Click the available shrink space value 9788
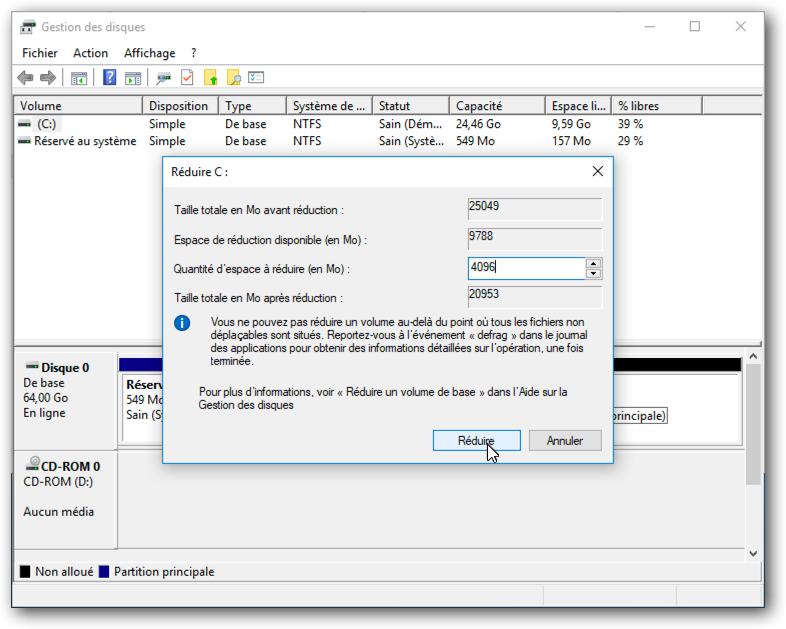The width and height of the screenshot is (786, 629). click(x=535, y=239)
